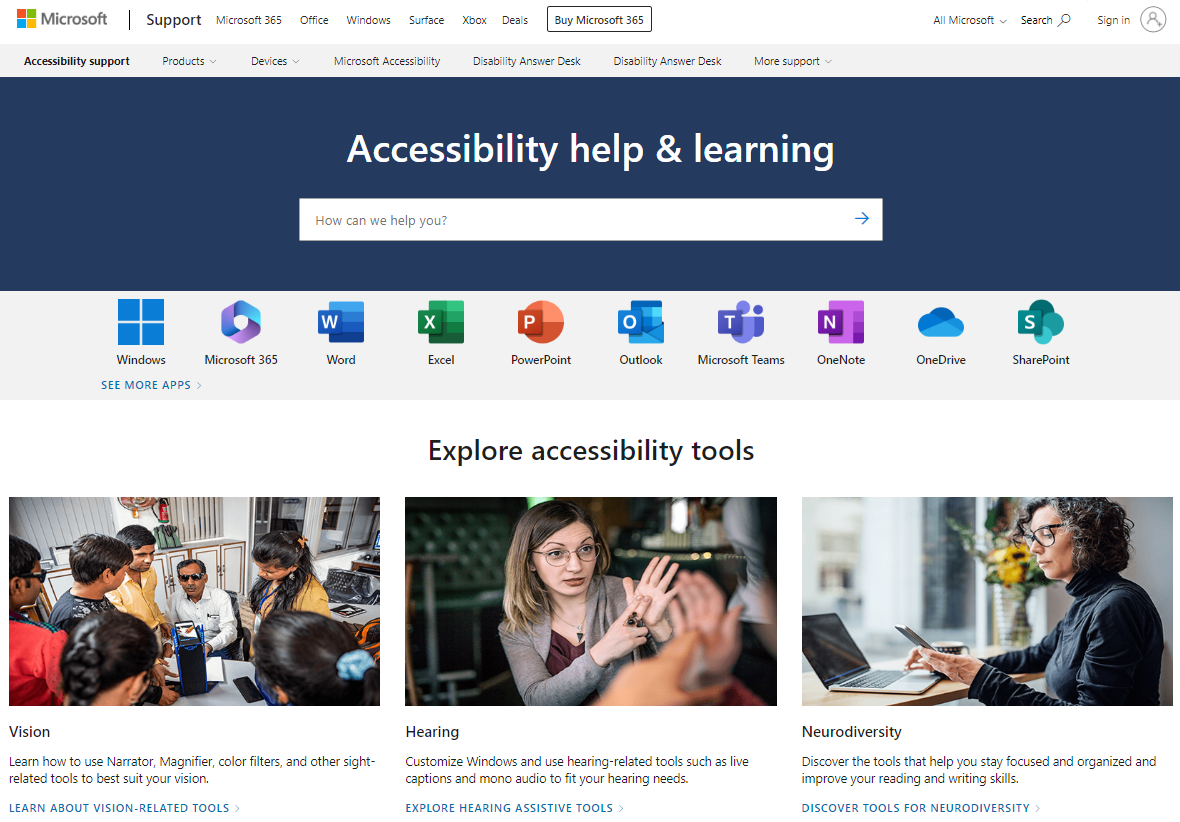1180x822 pixels.
Task: Open the More support dropdown
Action: (x=792, y=61)
